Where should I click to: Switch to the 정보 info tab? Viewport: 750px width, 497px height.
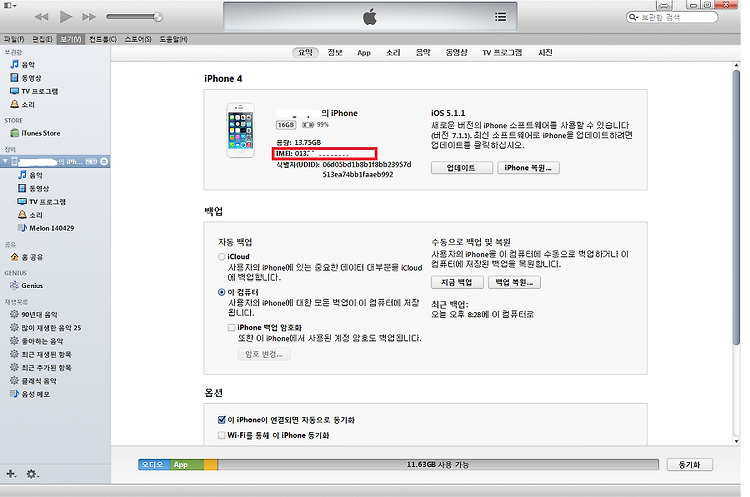tap(335, 53)
